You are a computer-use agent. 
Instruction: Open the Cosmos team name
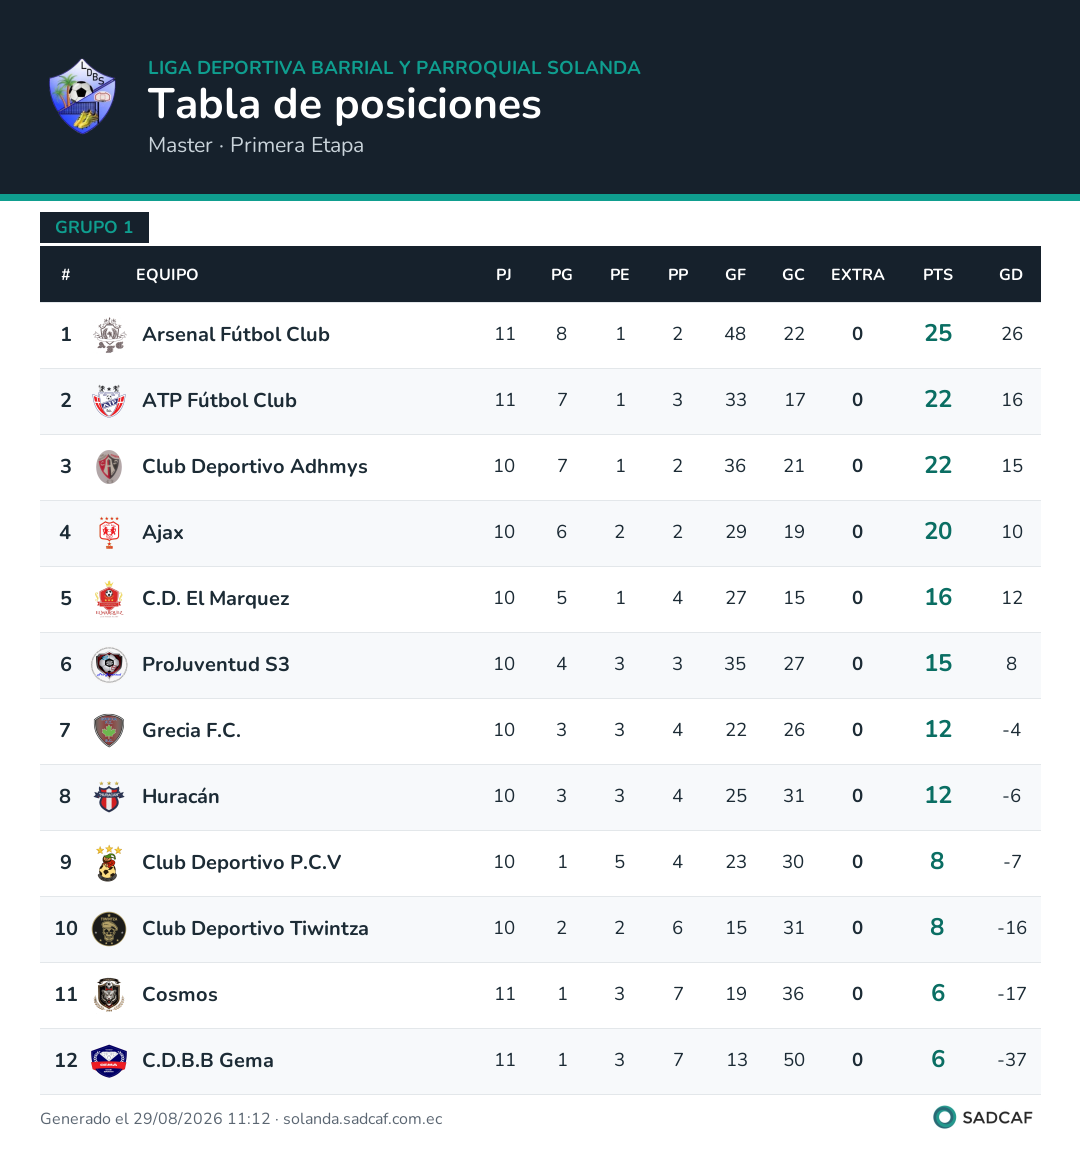click(180, 995)
